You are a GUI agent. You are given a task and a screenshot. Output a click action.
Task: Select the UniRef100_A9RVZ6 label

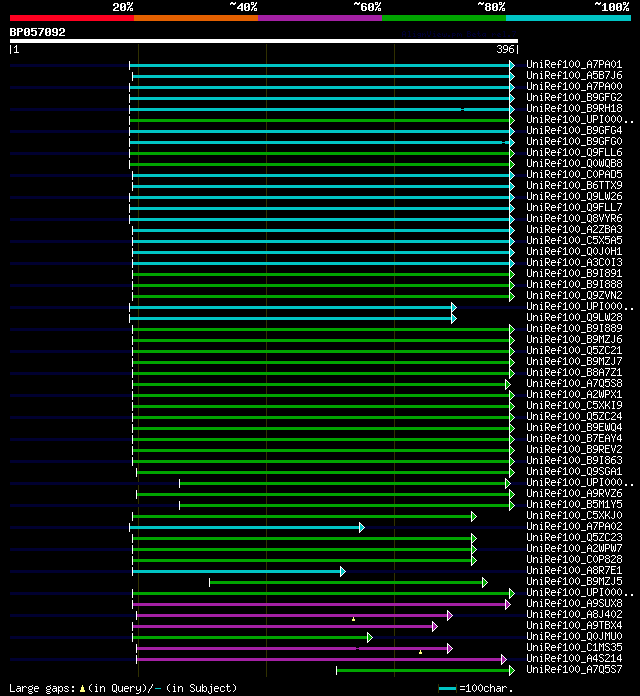click(574, 494)
